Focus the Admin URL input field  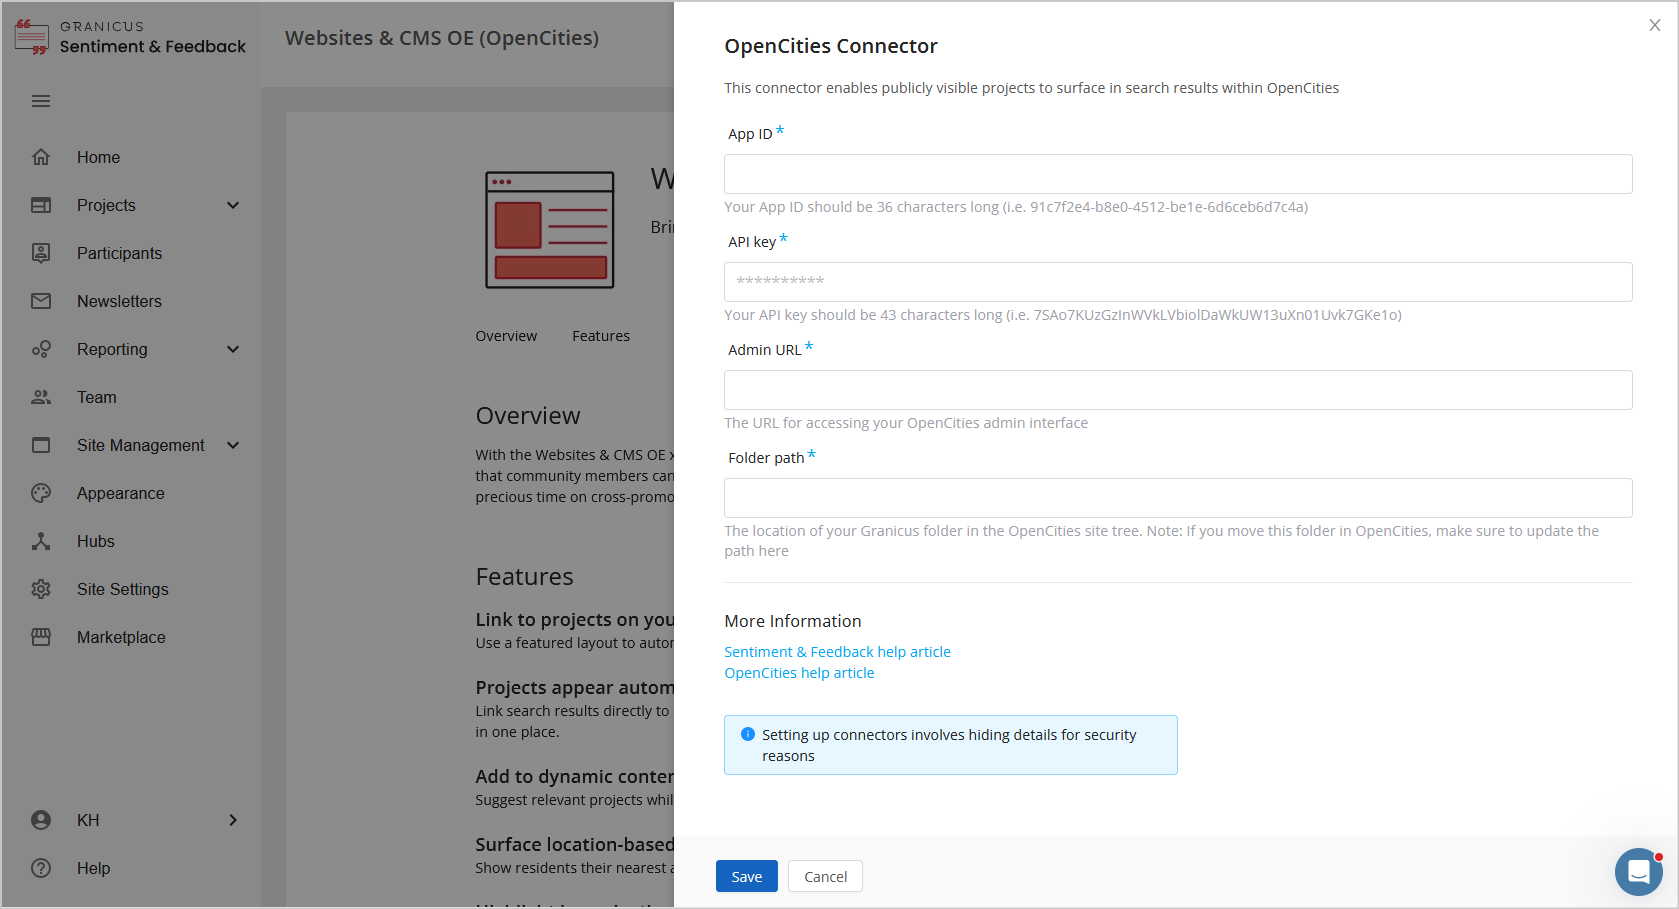[1178, 390]
